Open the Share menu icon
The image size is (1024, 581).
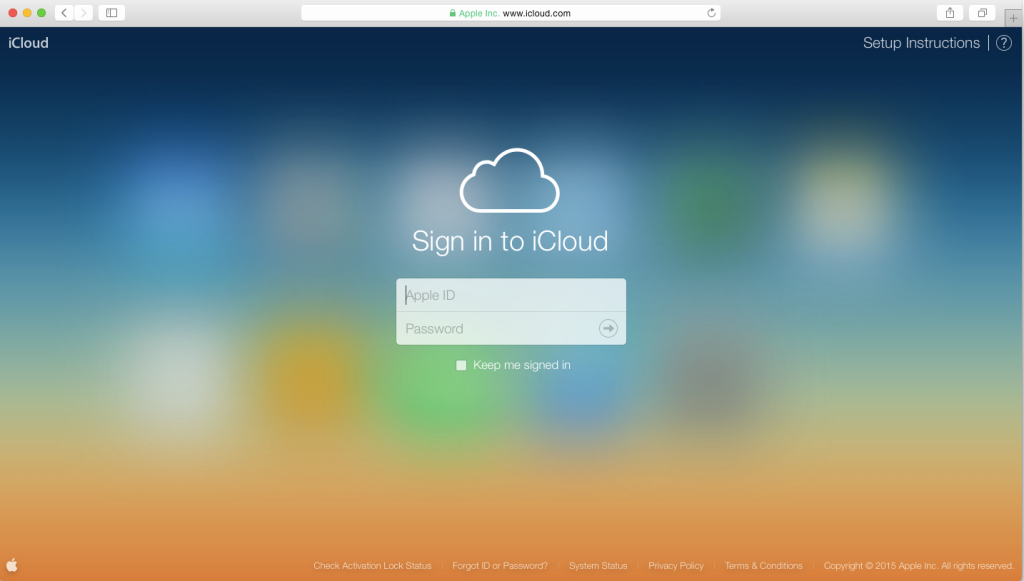click(950, 13)
